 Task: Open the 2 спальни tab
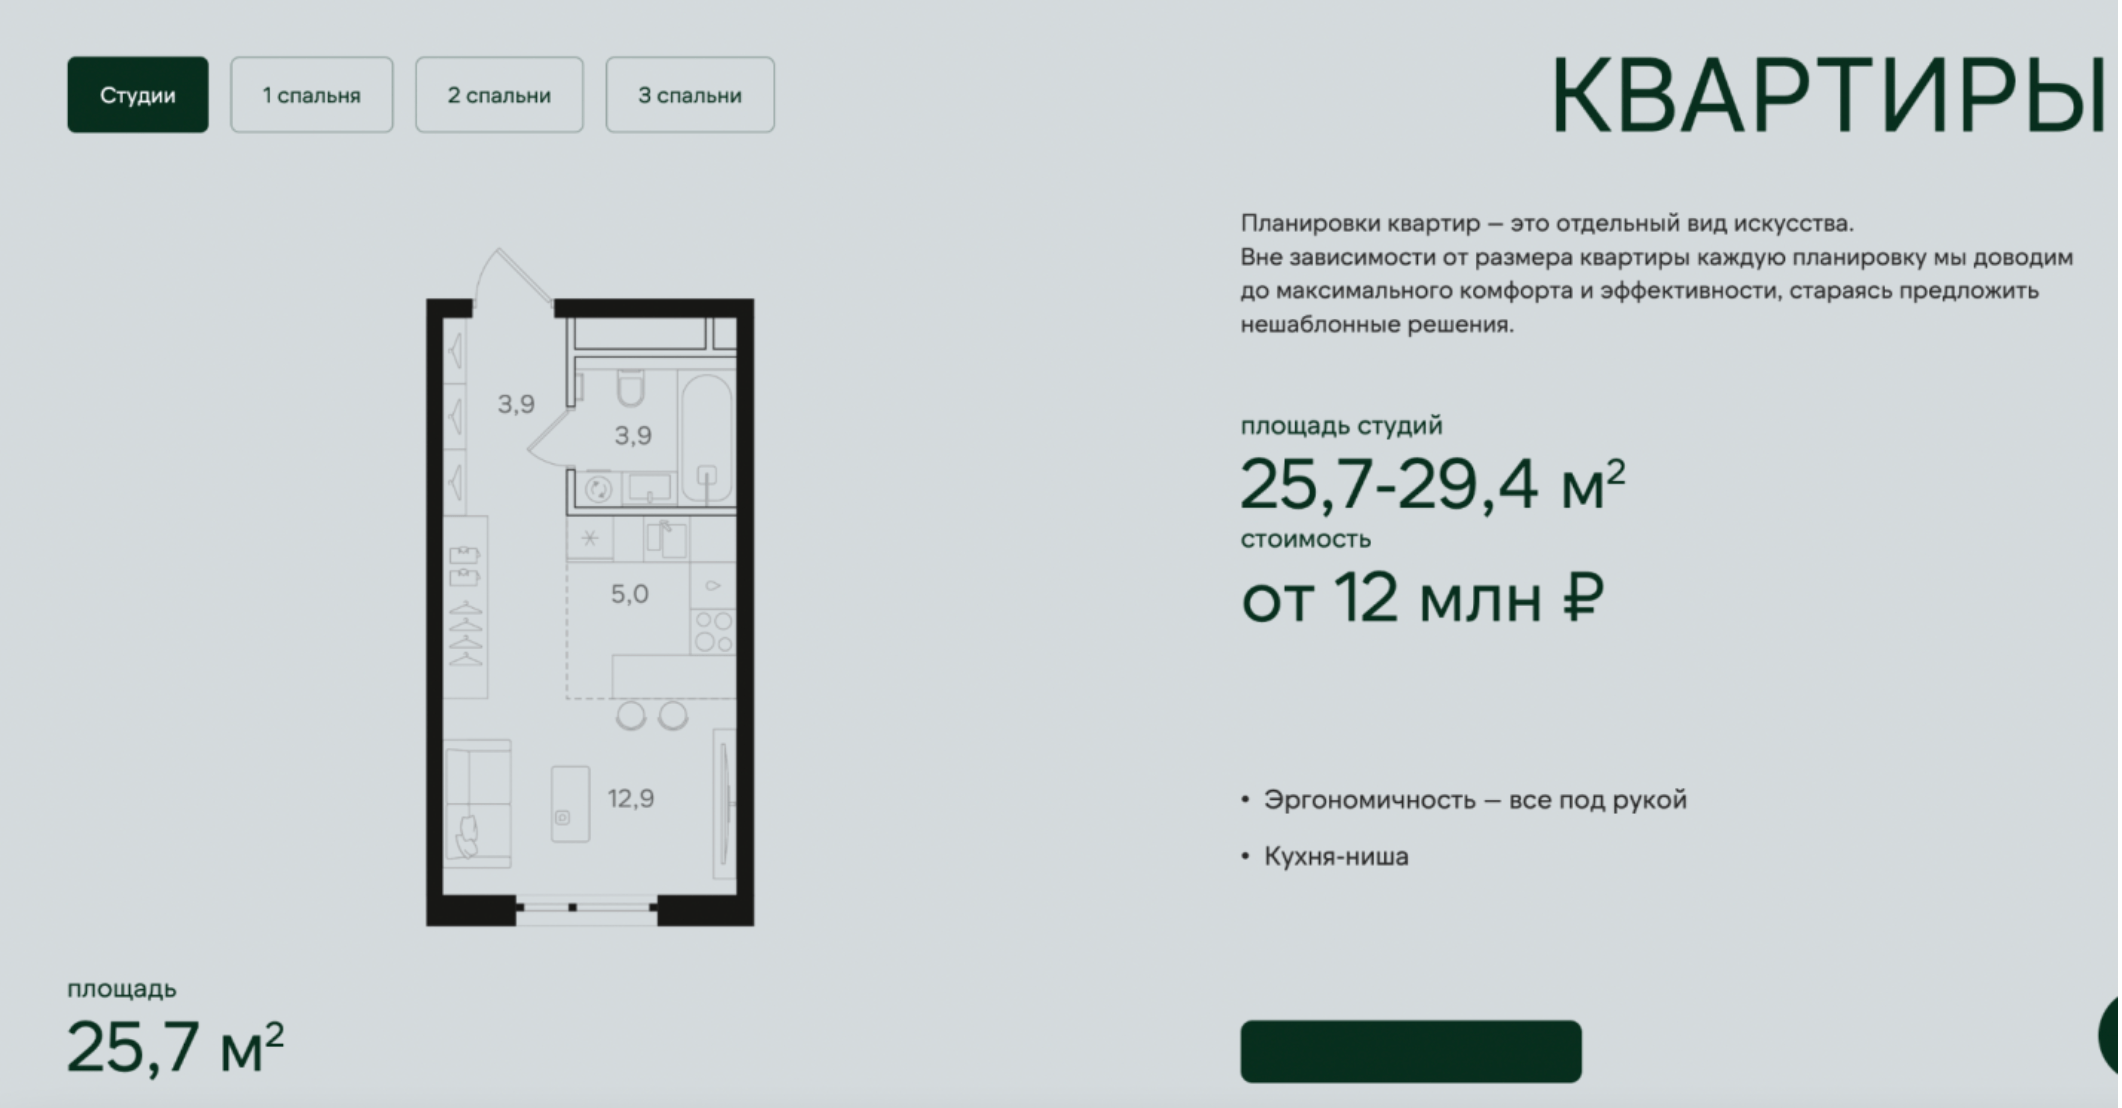[x=499, y=95]
